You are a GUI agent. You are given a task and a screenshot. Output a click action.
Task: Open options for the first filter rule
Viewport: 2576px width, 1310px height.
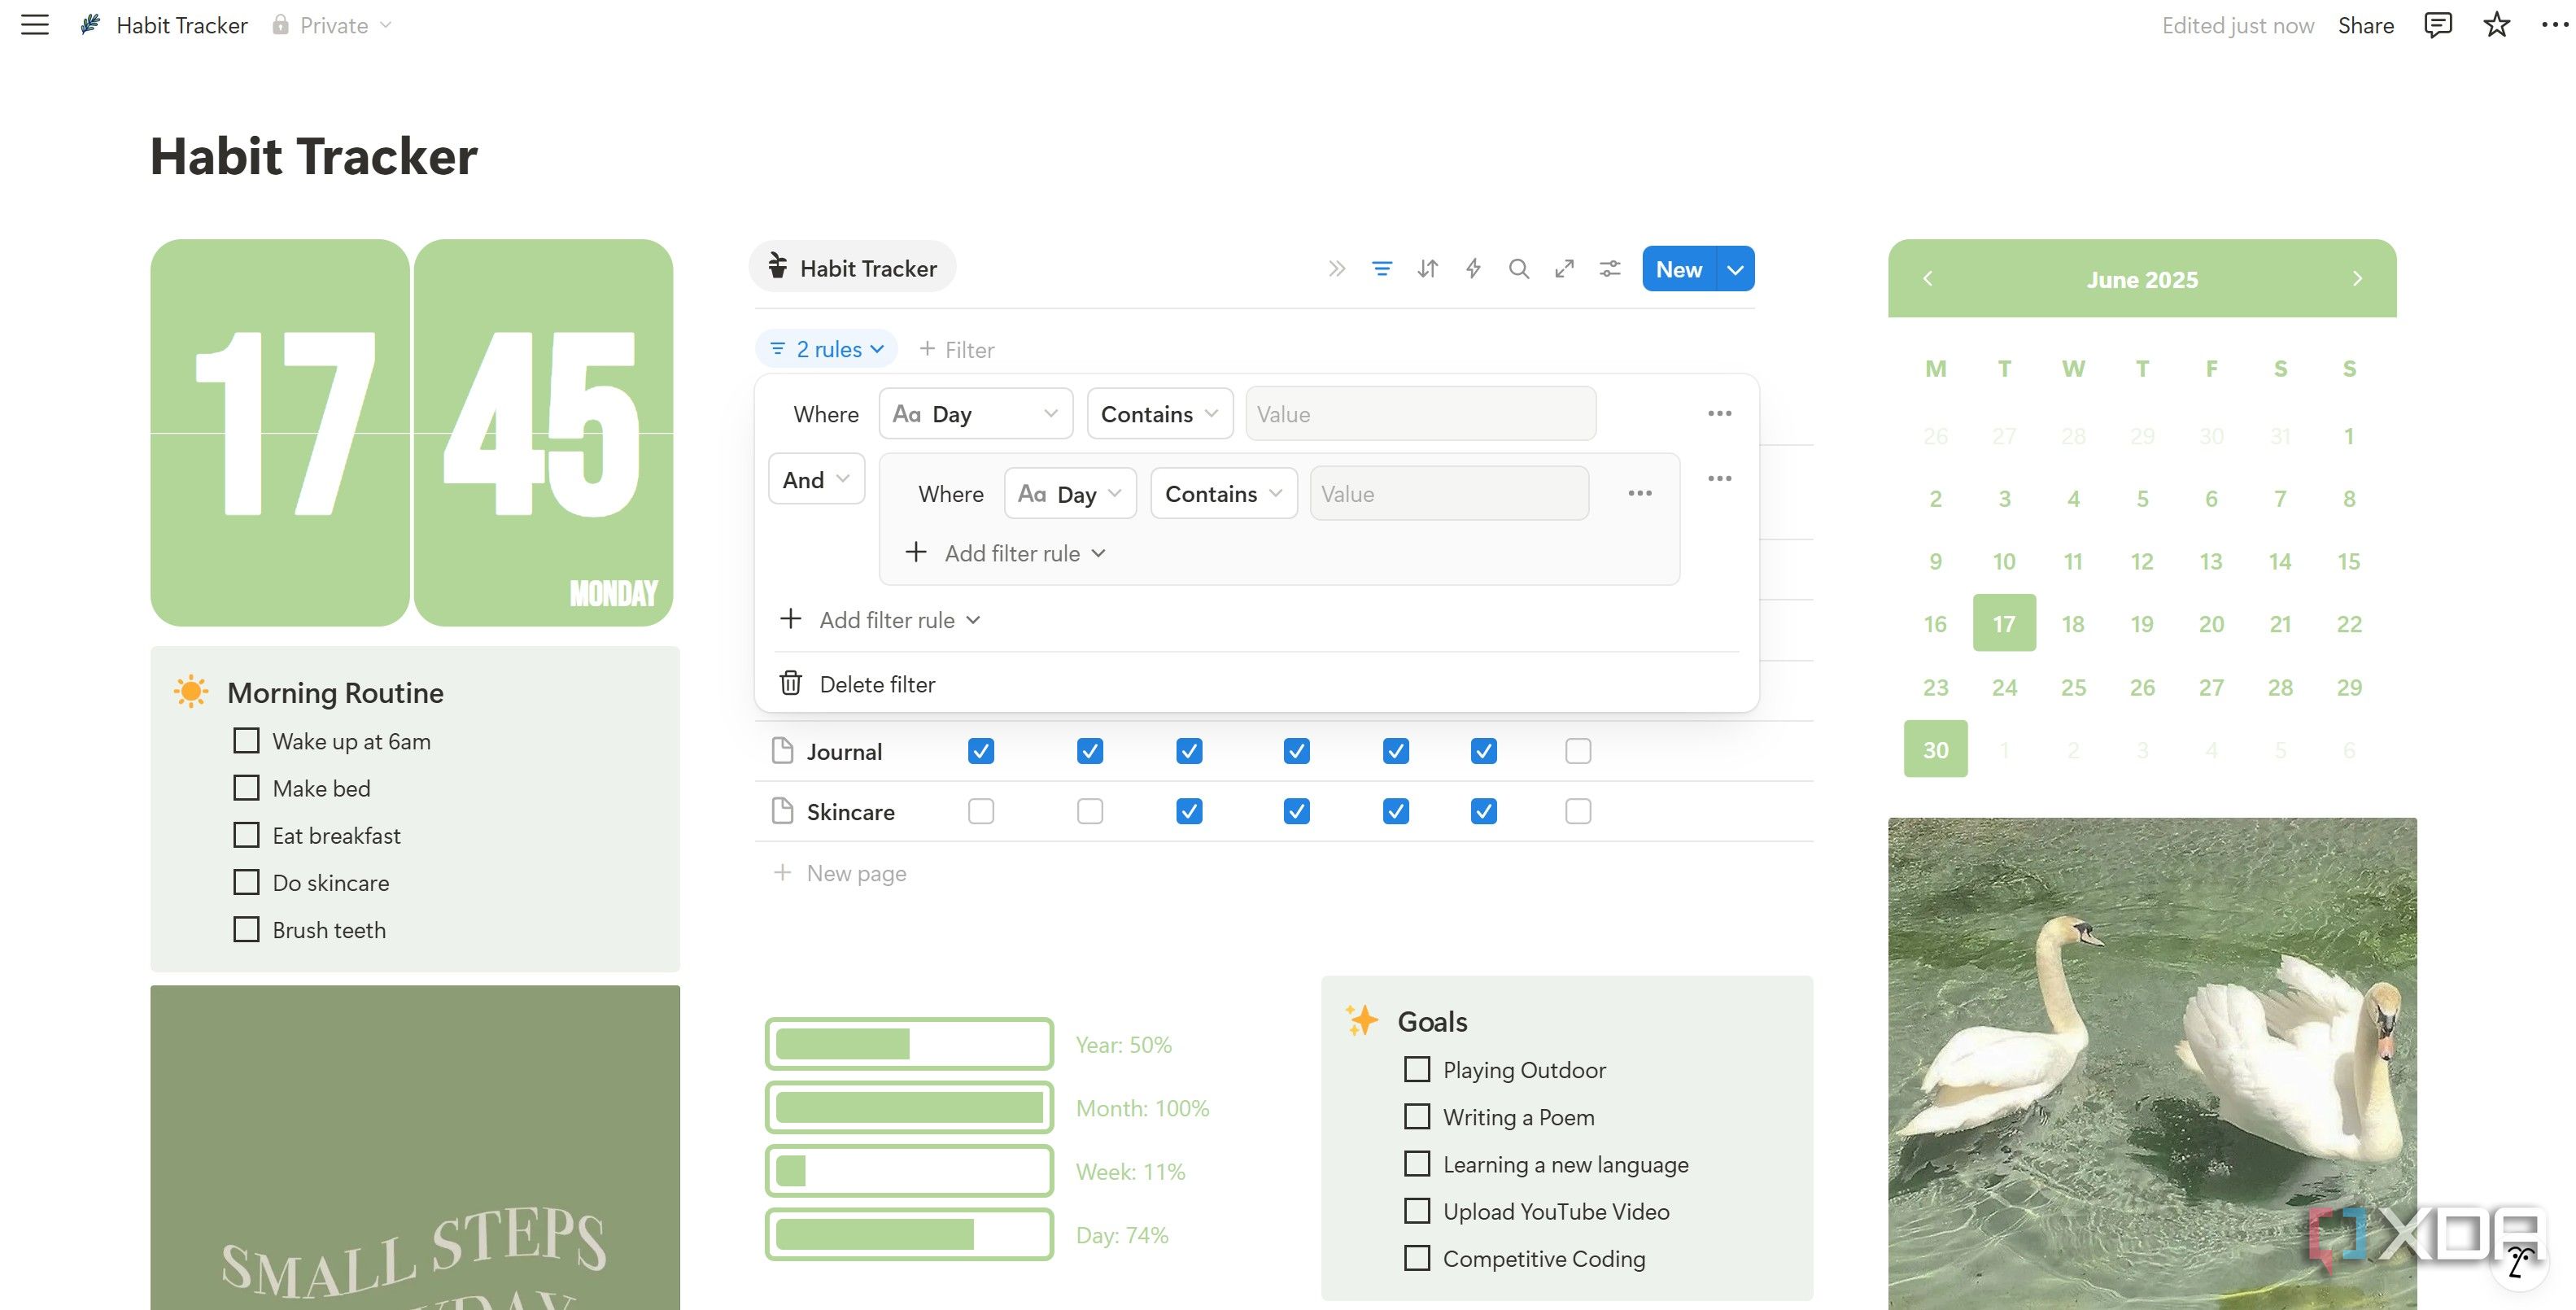click(x=1719, y=413)
